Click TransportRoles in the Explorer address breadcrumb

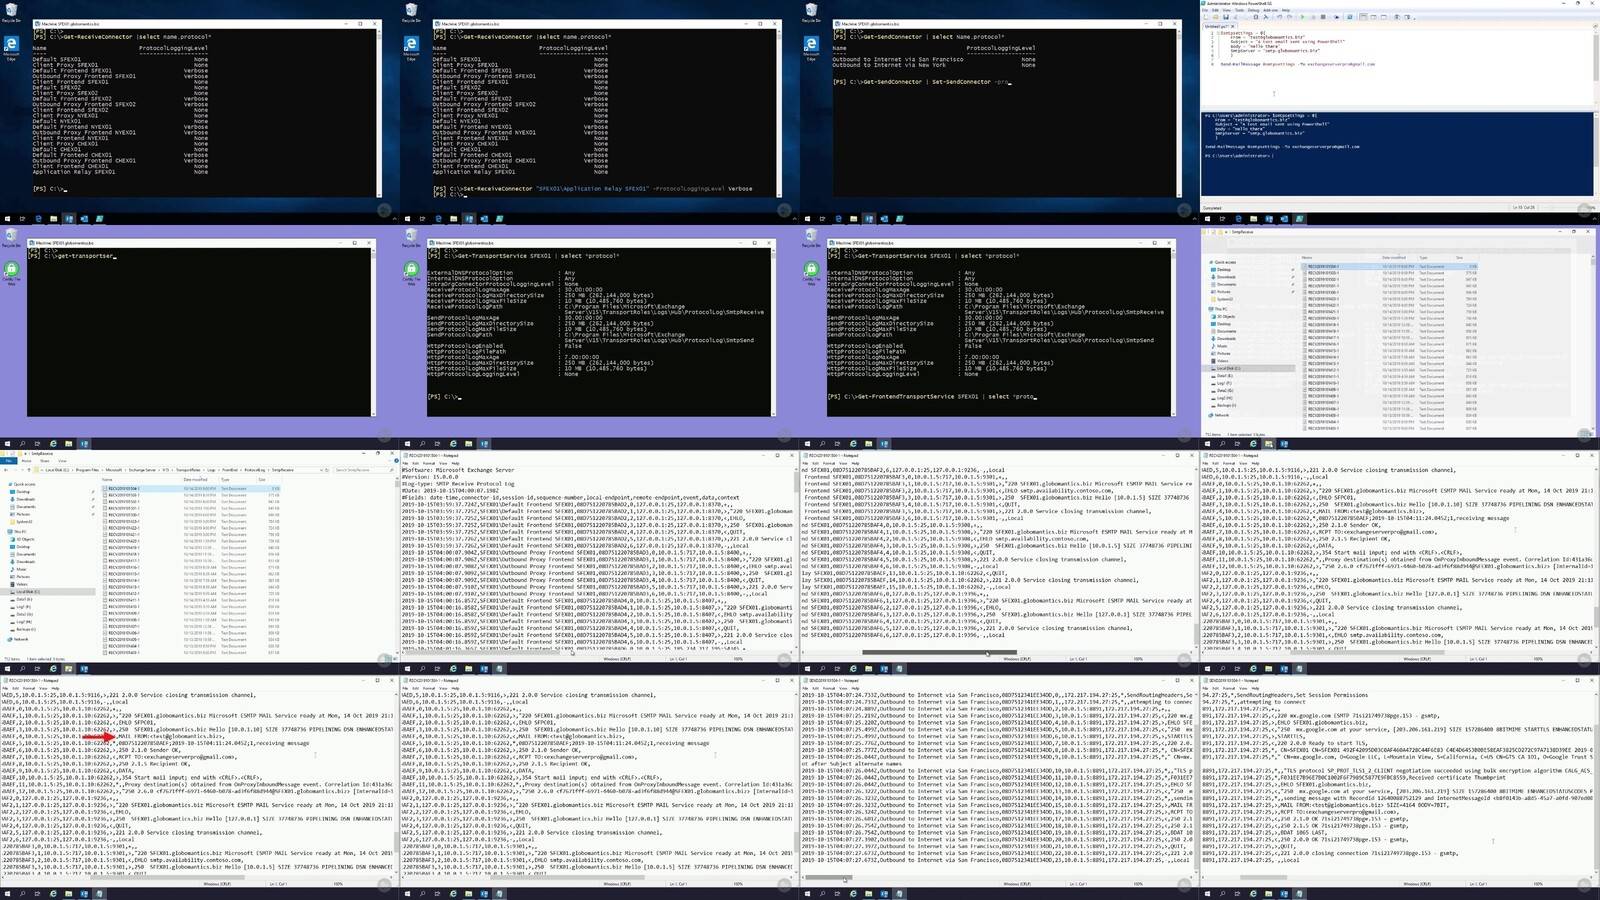coord(188,469)
